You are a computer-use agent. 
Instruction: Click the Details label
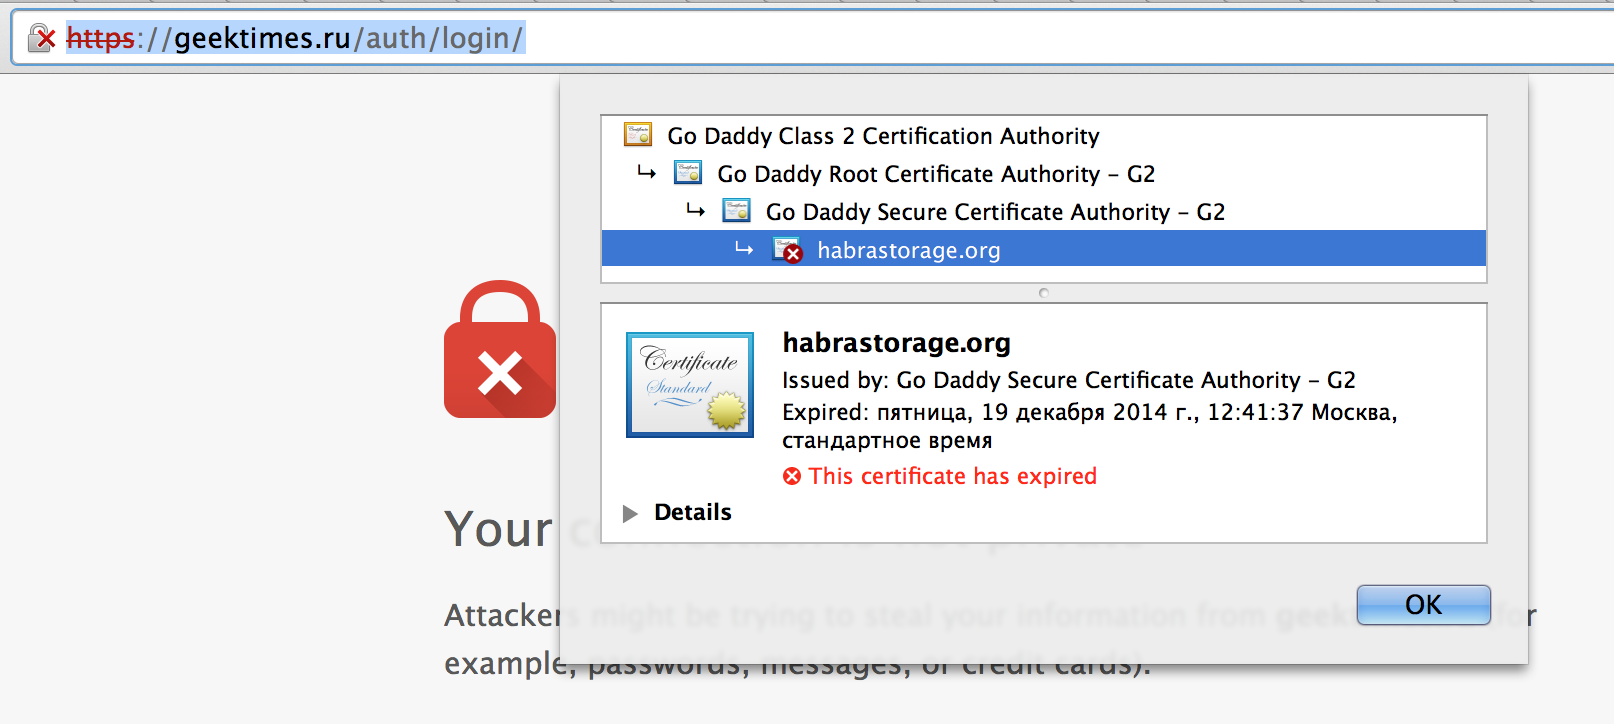coord(693,512)
